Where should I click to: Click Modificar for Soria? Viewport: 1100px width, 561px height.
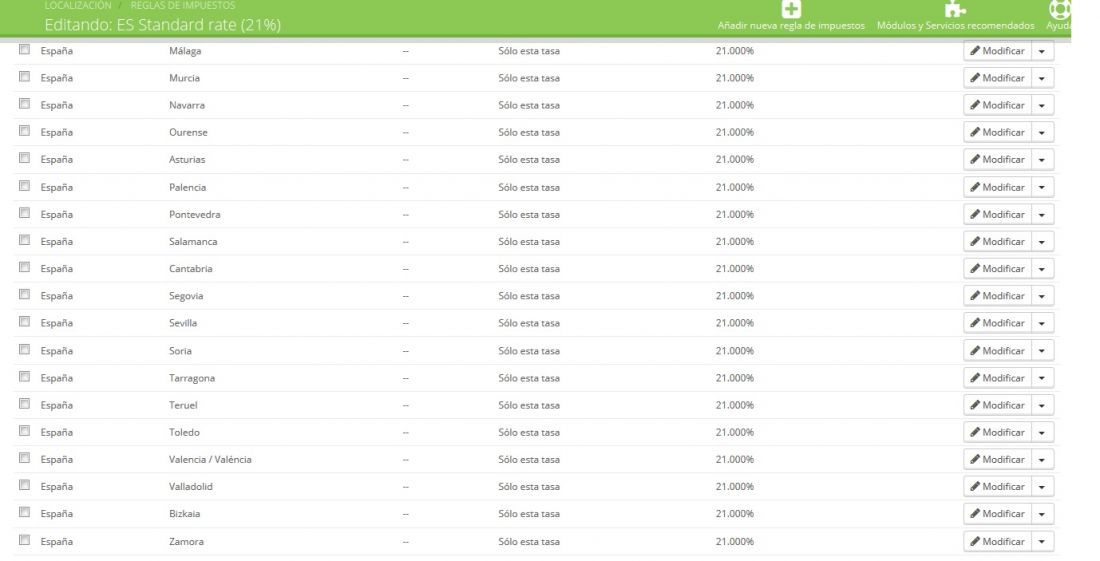[x=998, y=351]
